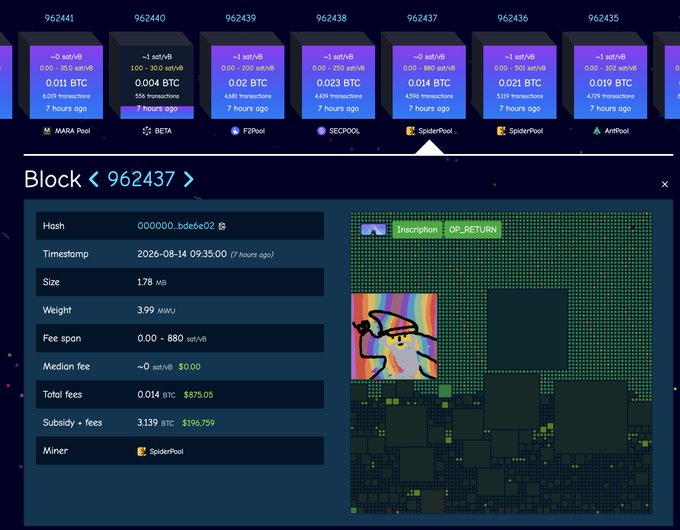The height and width of the screenshot is (530, 680).
Task: Click the size value 1.78 MB
Action: click(x=152, y=282)
